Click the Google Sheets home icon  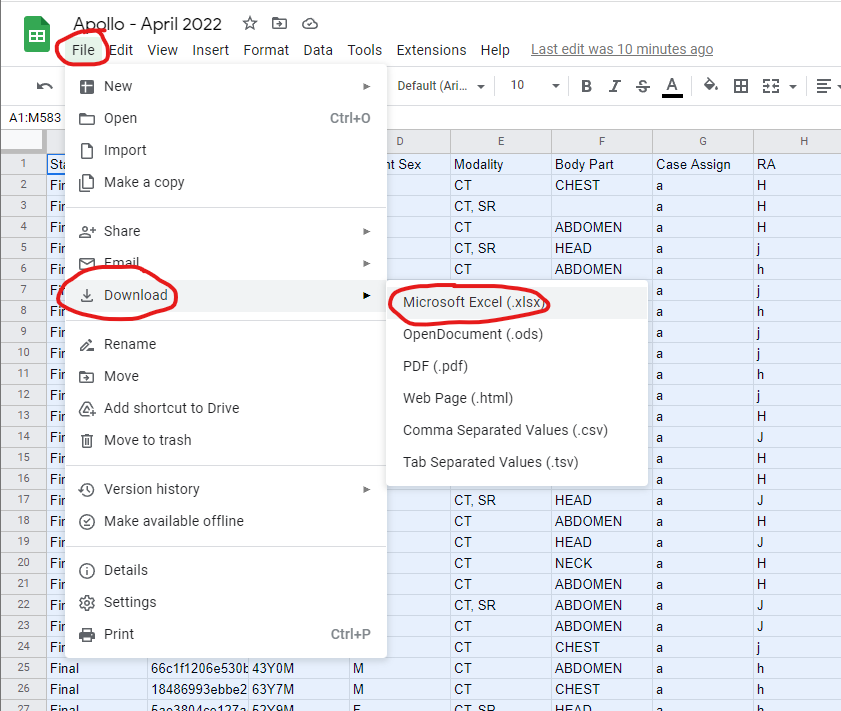point(37,34)
